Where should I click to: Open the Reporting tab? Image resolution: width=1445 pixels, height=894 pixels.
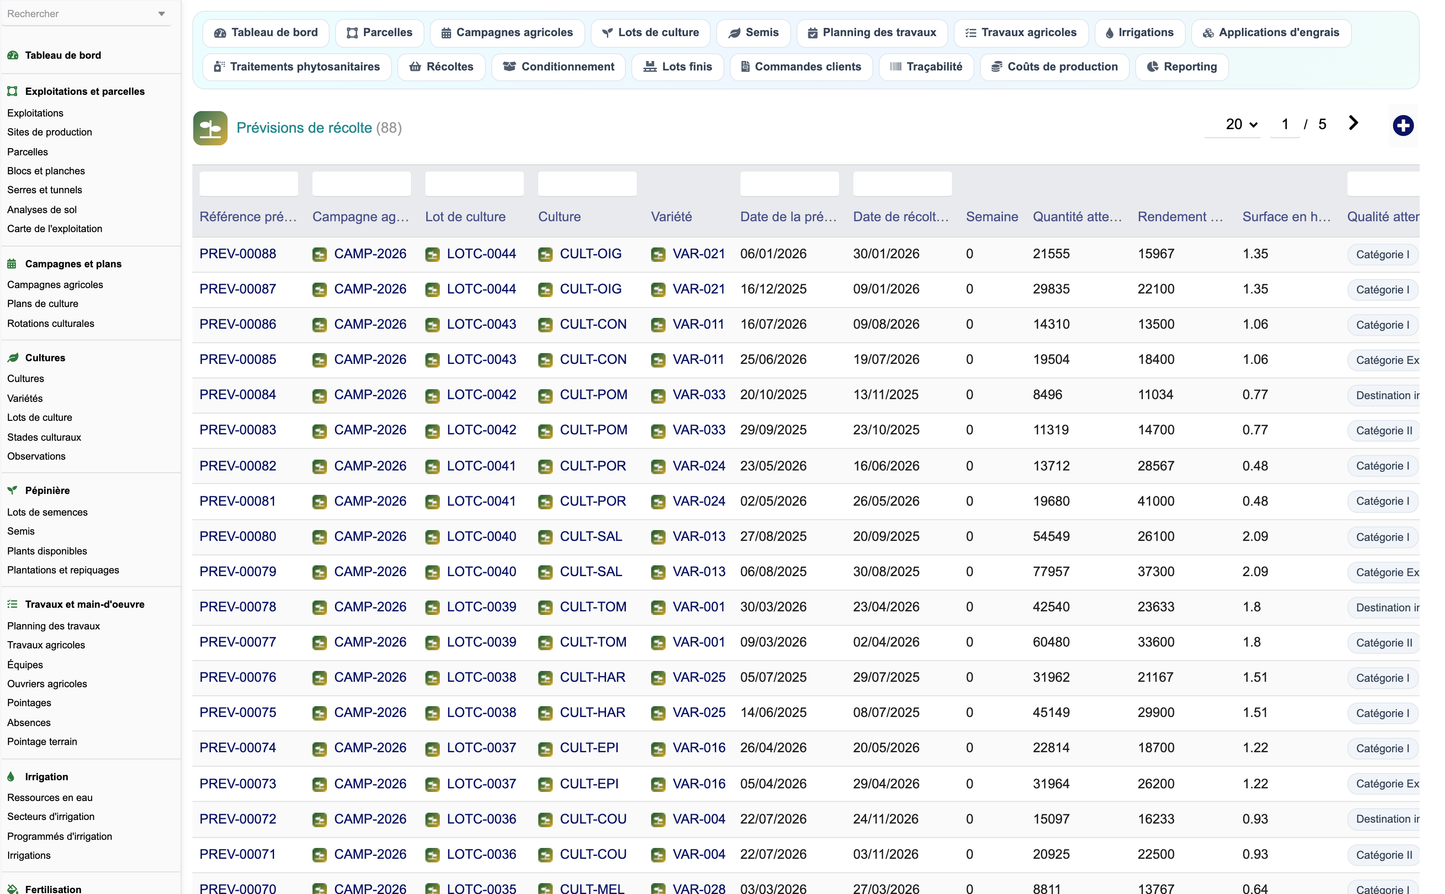[1181, 67]
